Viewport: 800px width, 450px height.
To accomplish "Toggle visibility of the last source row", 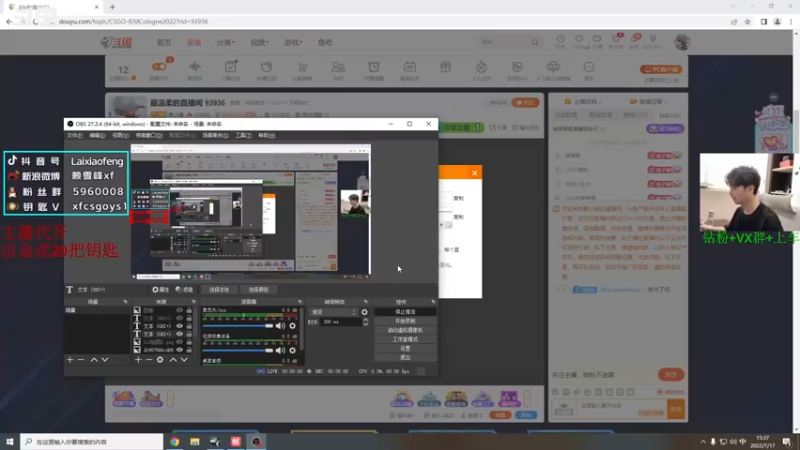I will click(179, 350).
